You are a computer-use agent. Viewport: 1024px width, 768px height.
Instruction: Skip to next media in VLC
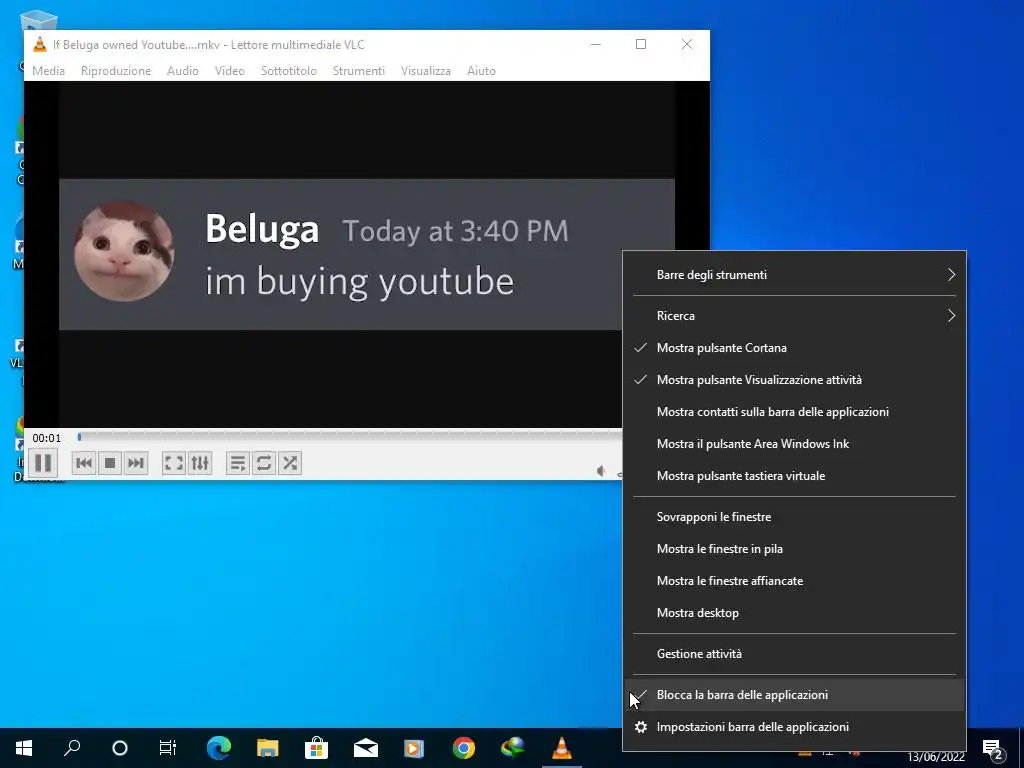pyautogui.click(x=136, y=463)
